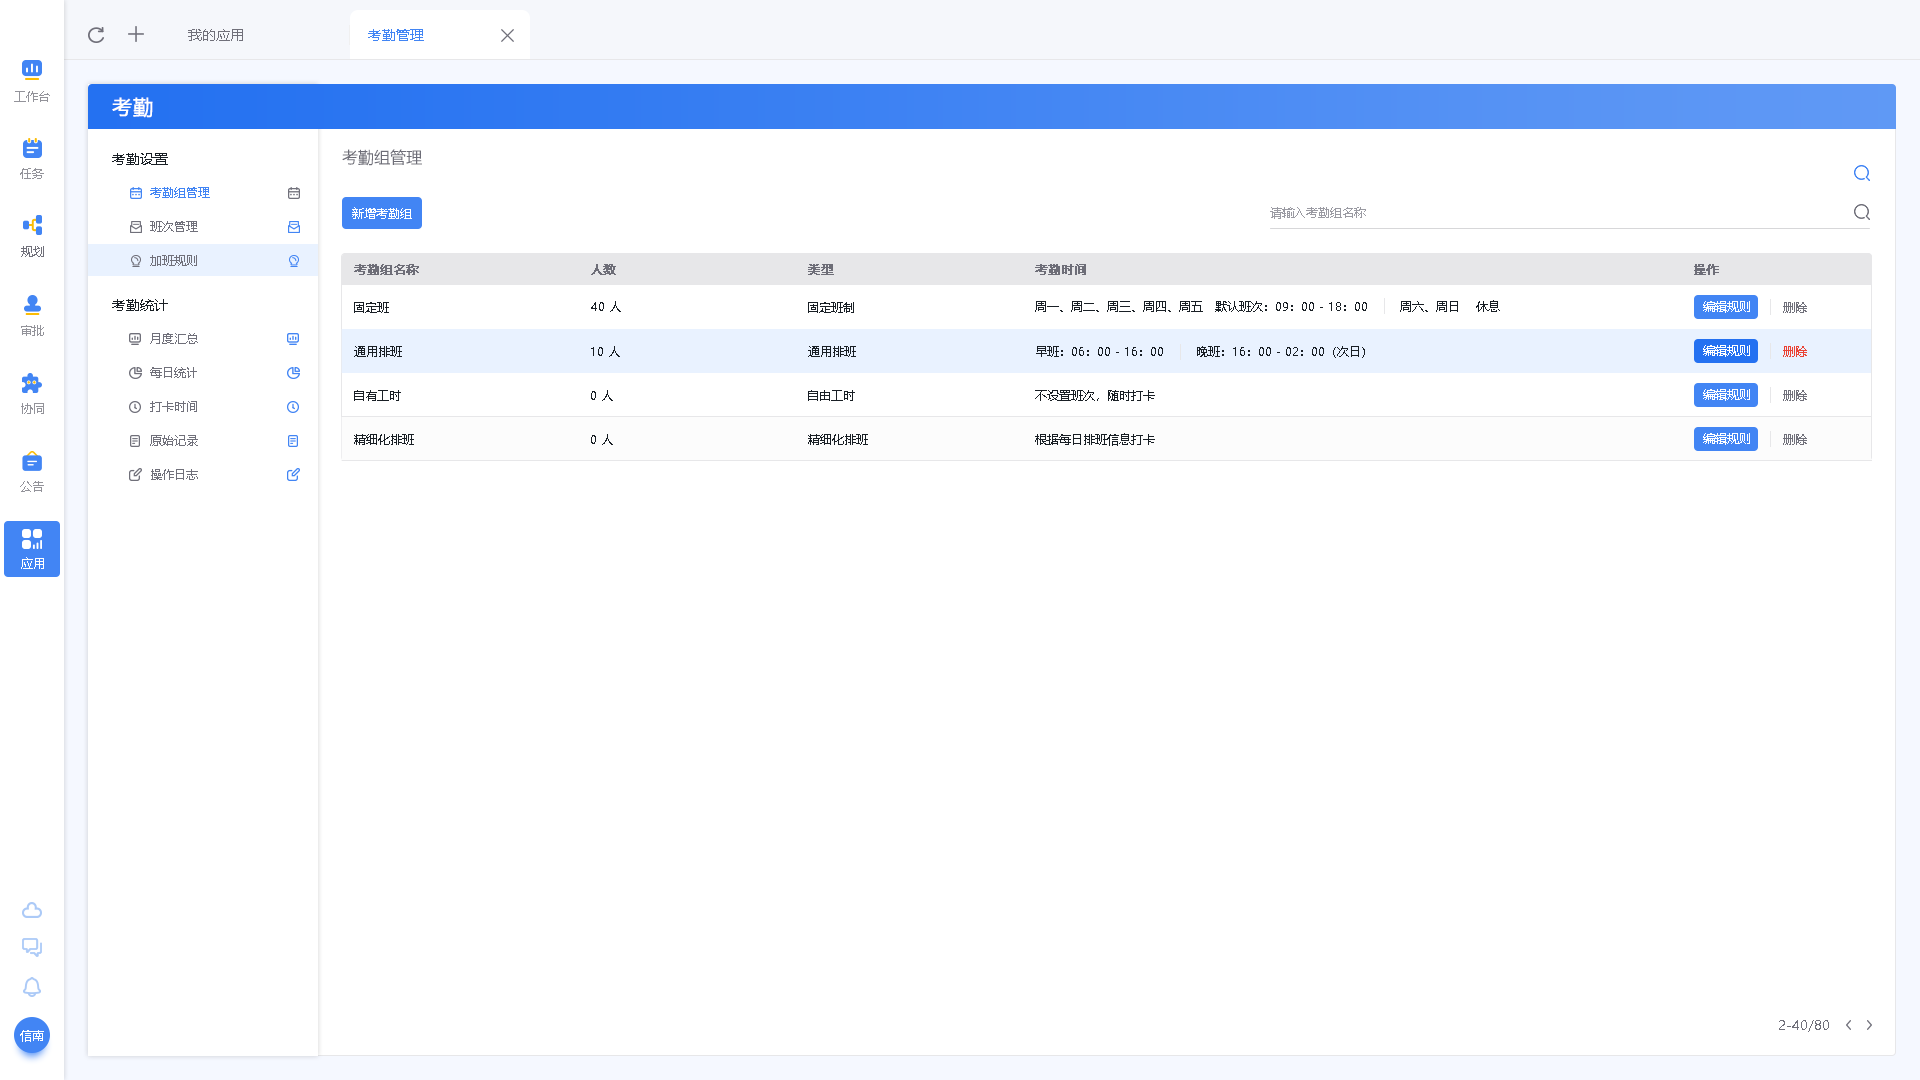Image resolution: width=1920 pixels, height=1080 pixels.
Task: Click bulb icon right of 加班规则
Action: click(x=294, y=261)
